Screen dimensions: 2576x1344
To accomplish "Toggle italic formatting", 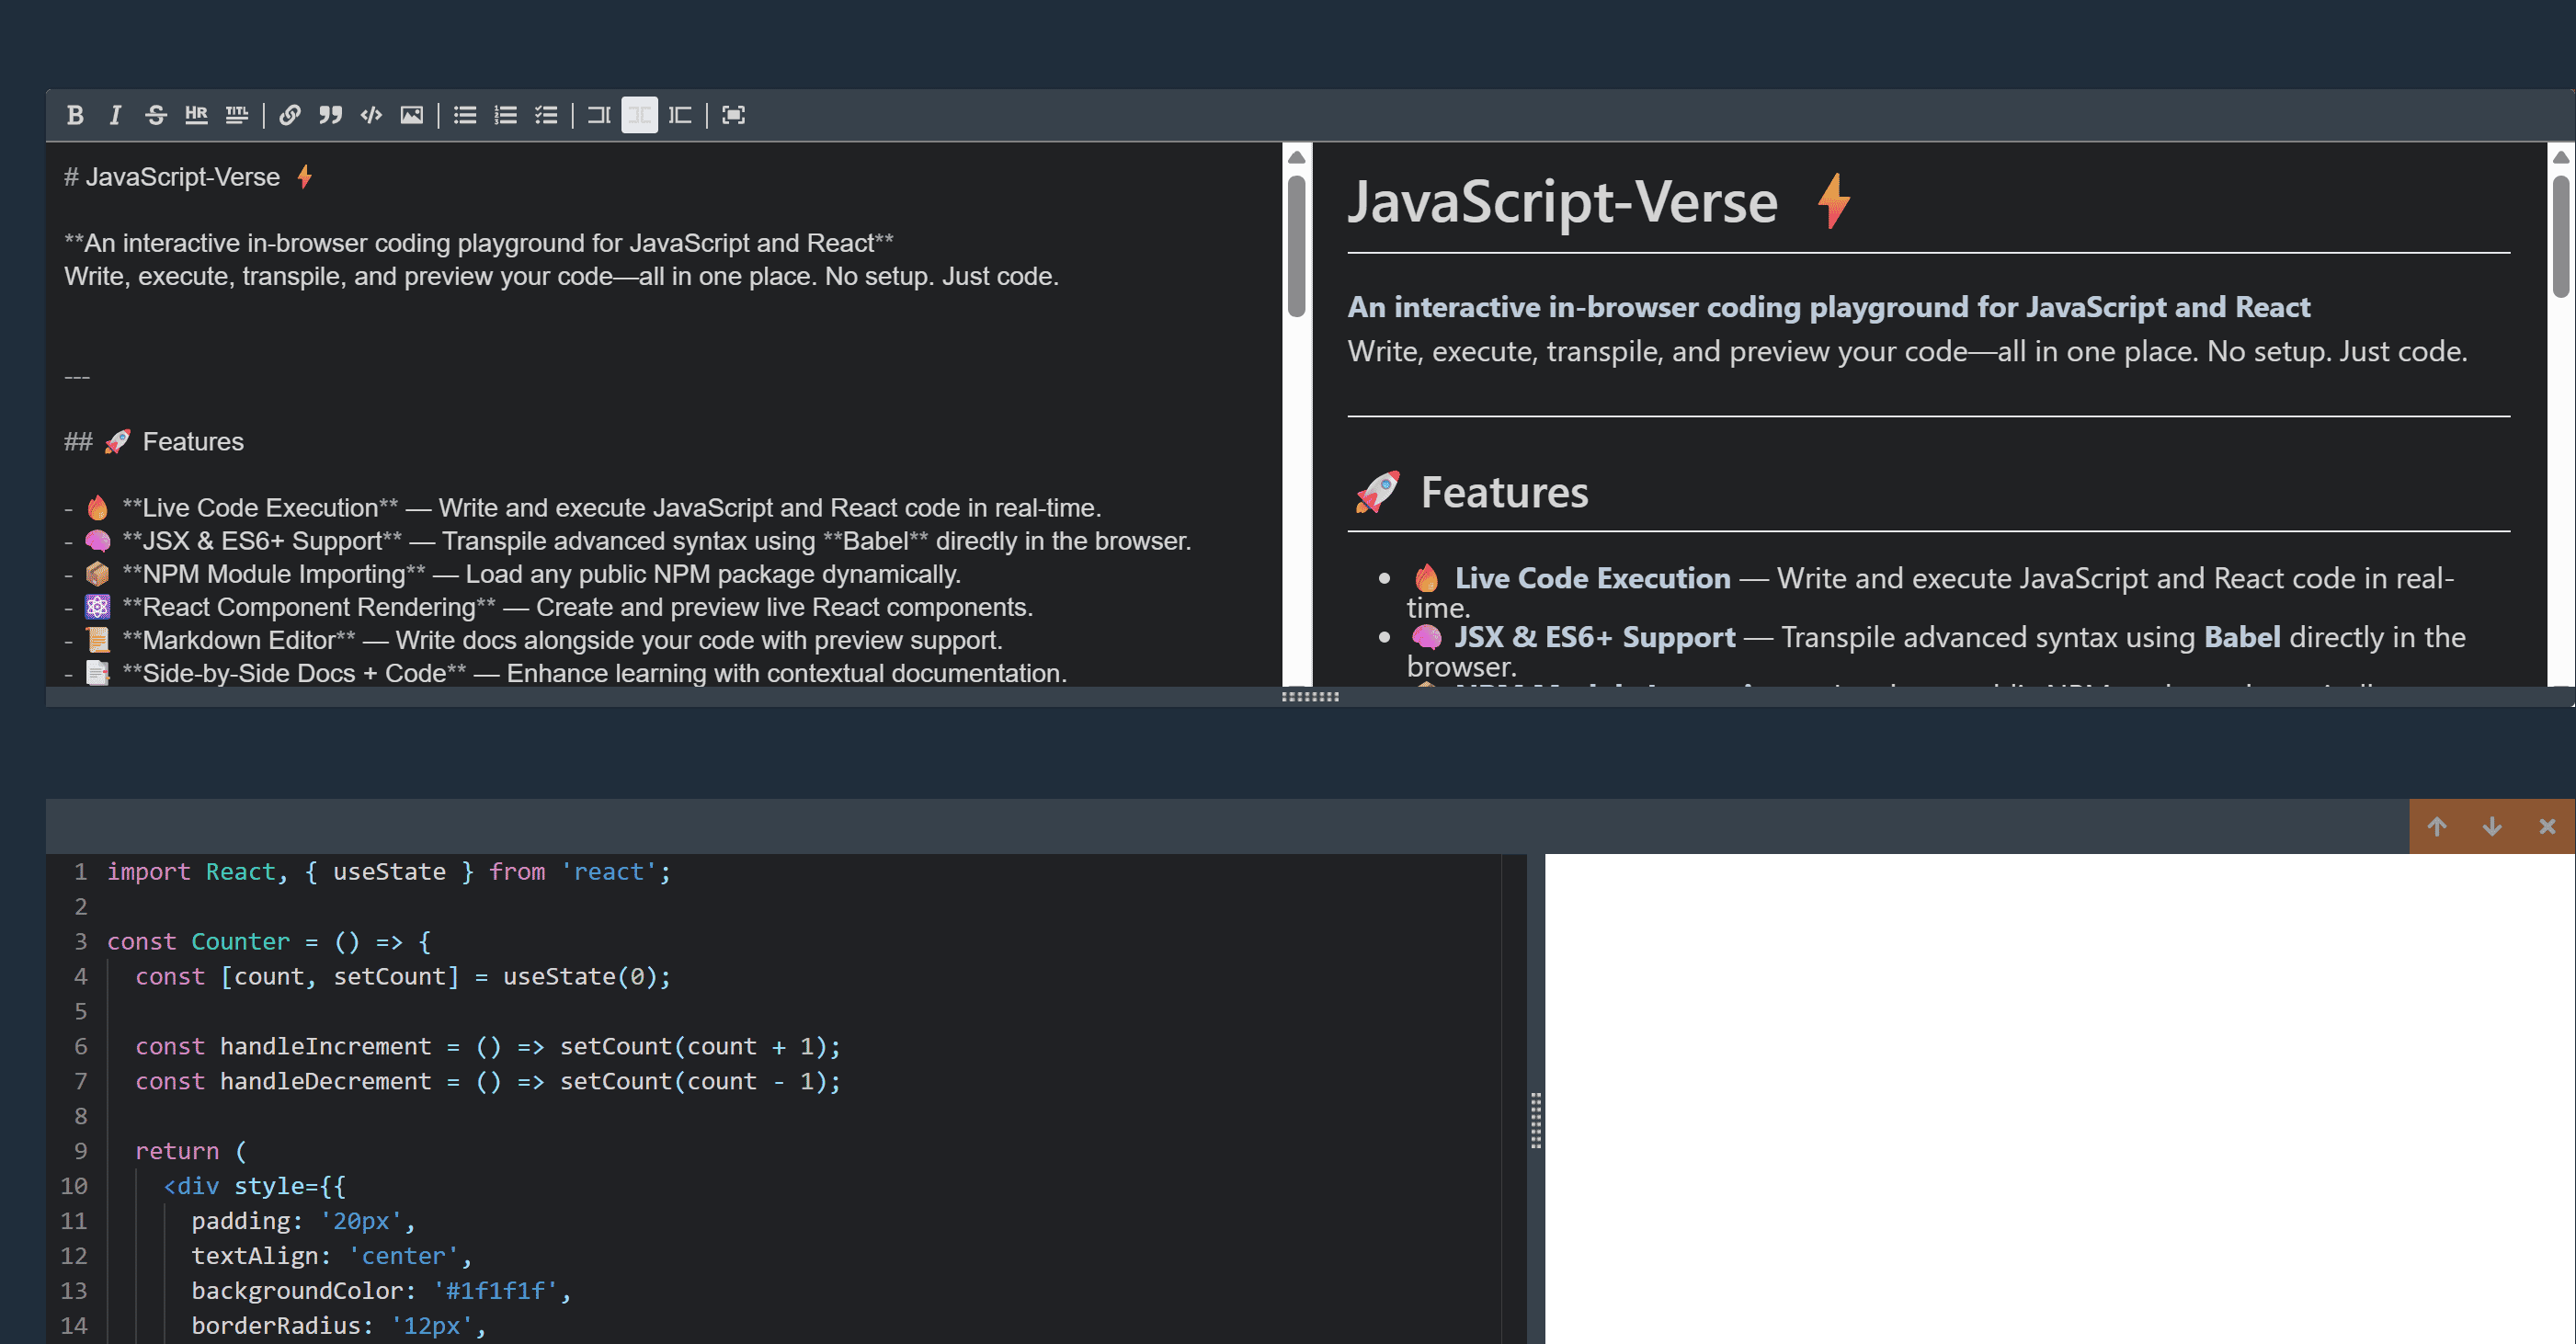I will 115,115.
